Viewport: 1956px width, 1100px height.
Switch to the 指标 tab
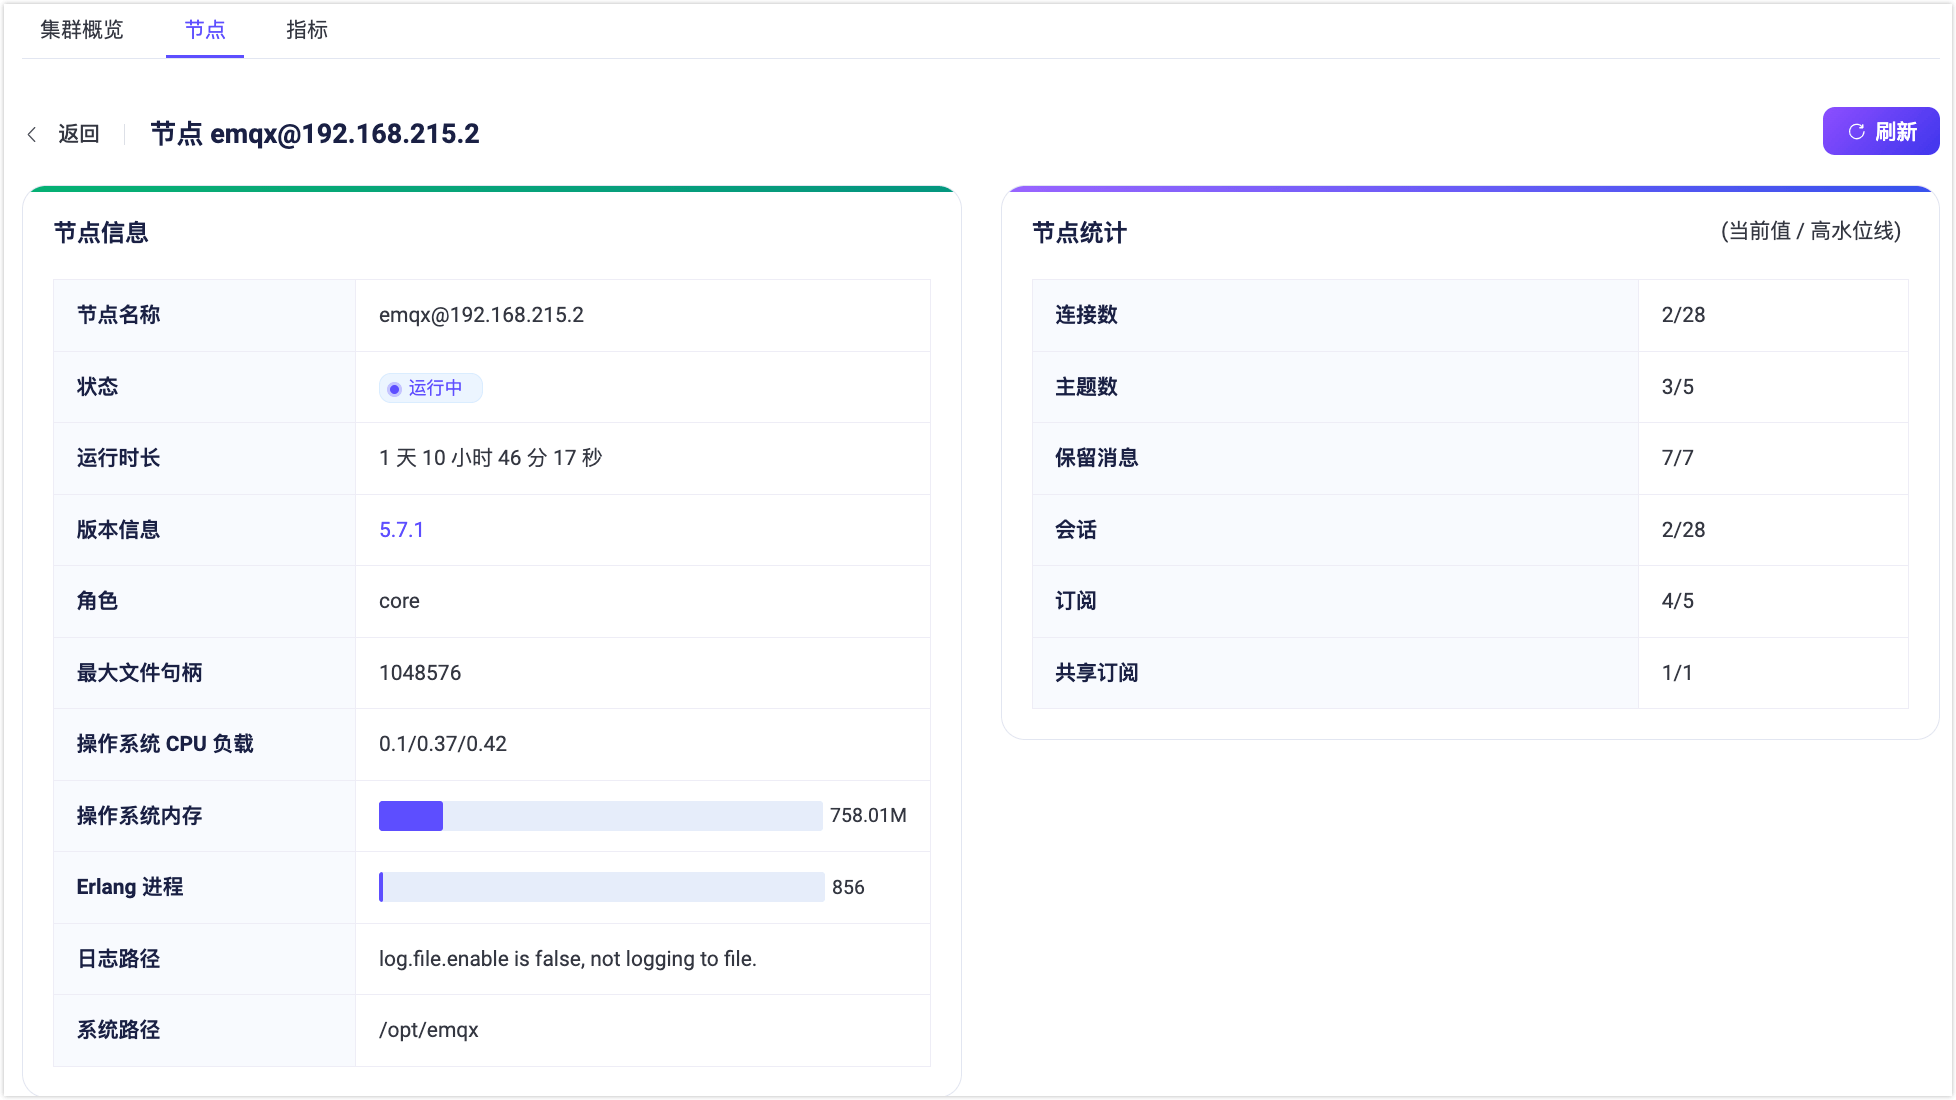(x=306, y=30)
